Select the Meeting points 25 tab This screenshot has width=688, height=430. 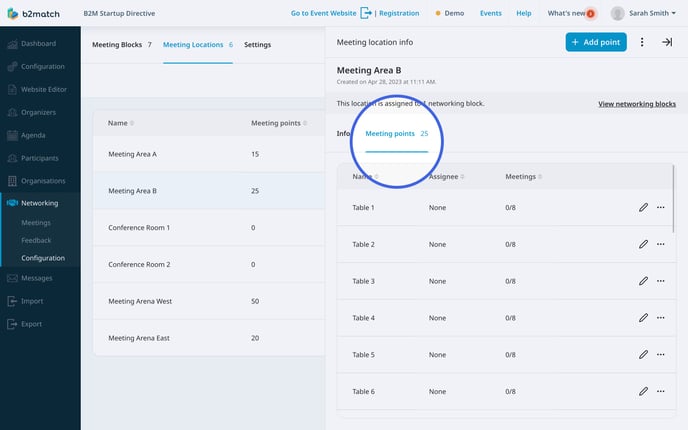tap(397, 134)
